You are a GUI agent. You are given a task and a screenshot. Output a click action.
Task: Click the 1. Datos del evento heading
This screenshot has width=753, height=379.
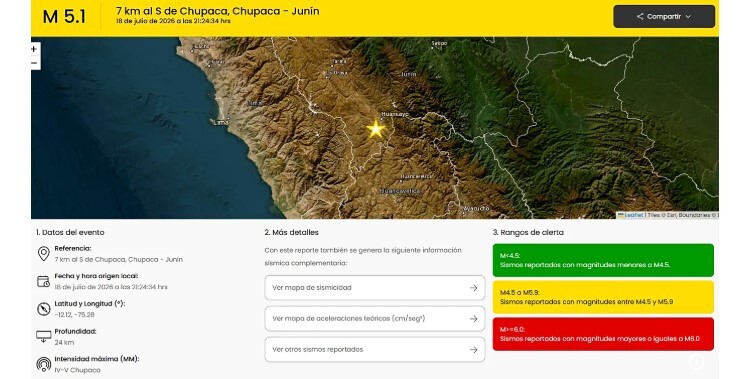tap(70, 232)
